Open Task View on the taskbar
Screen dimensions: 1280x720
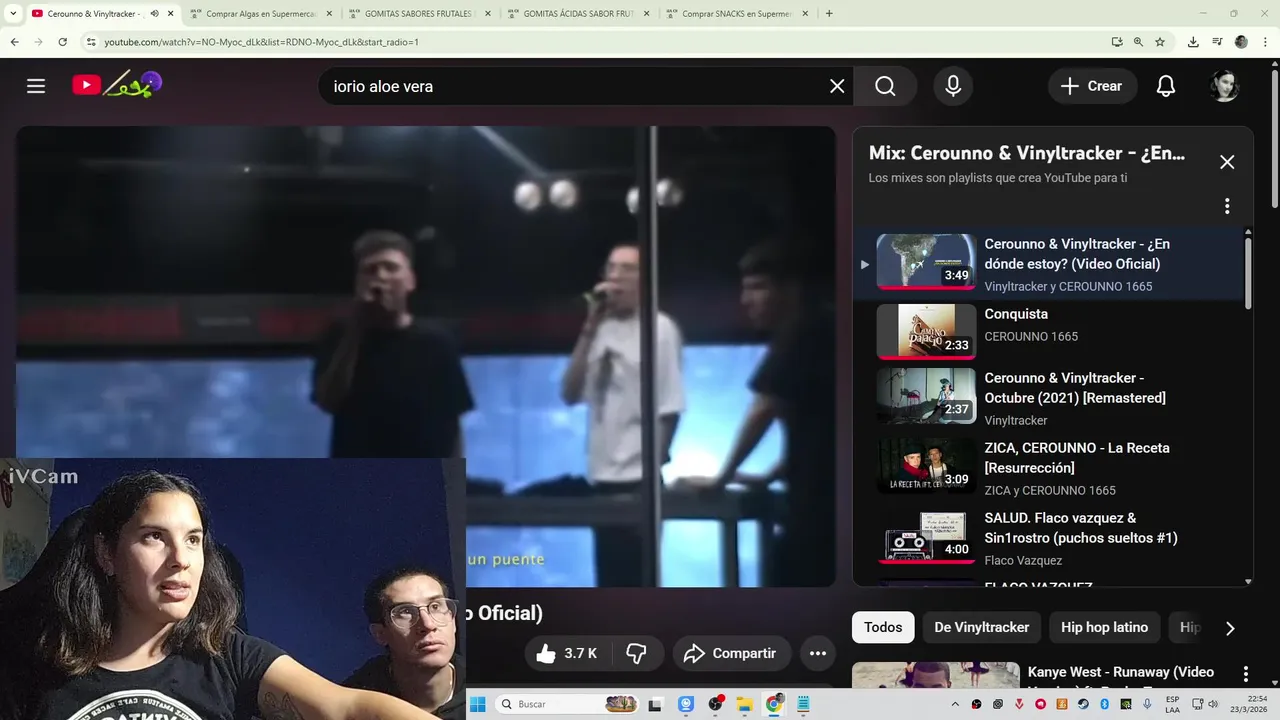click(x=655, y=705)
